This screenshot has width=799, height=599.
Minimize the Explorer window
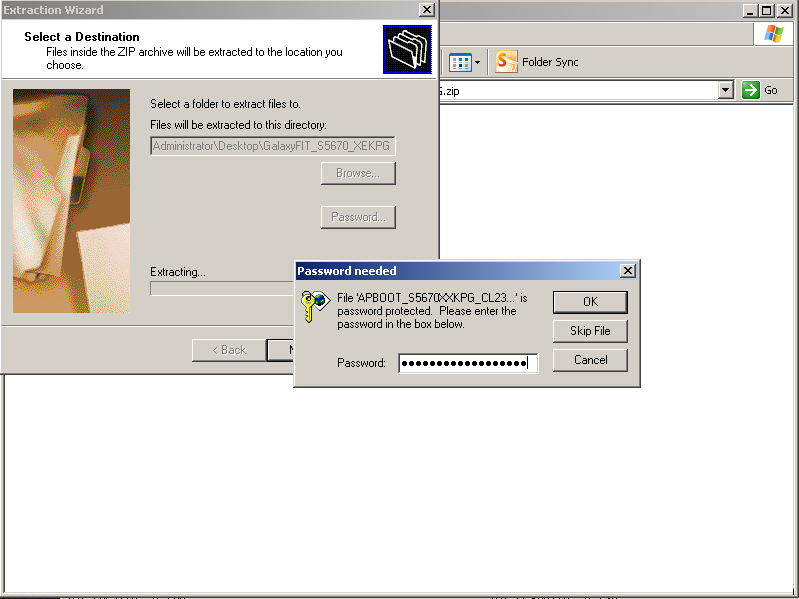click(749, 10)
